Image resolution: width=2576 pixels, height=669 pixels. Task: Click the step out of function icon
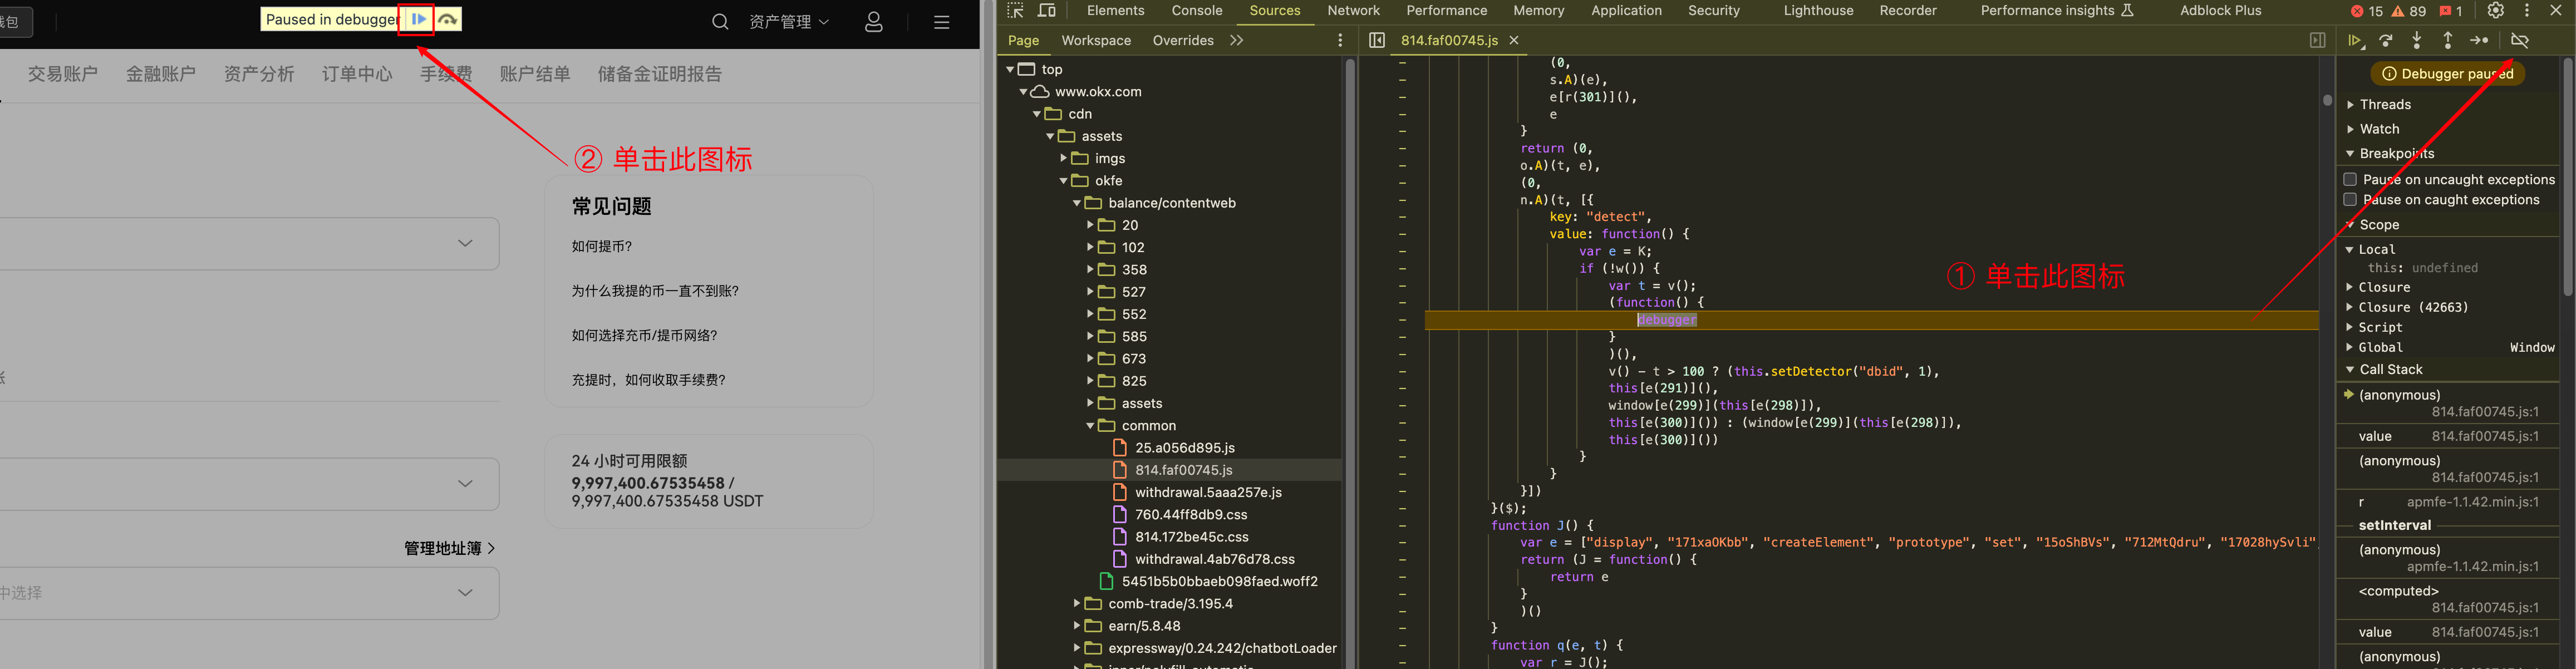point(2448,41)
